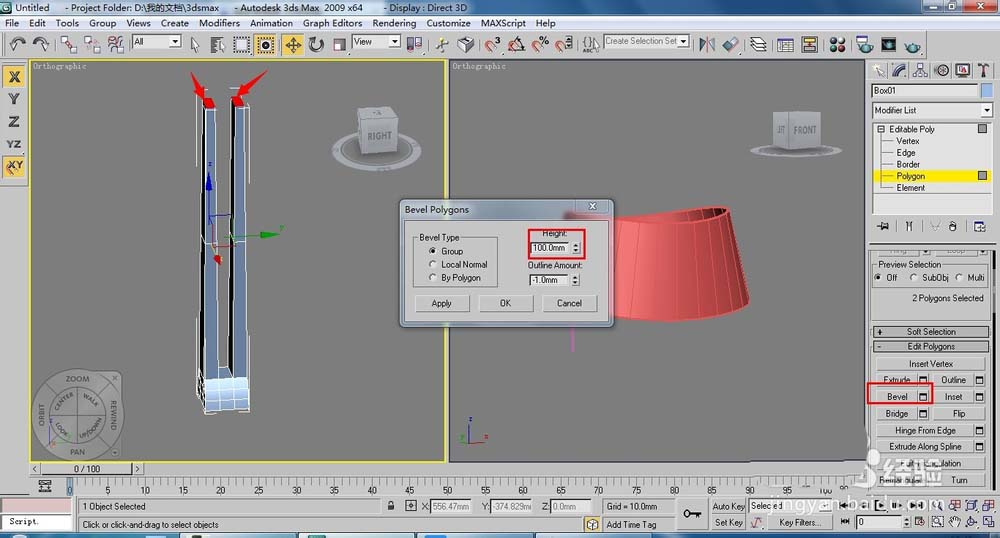The height and width of the screenshot is (538, 1000).
Task: Click Apply in Bevel Polygons dialog
Action: [x=441, y=303]
